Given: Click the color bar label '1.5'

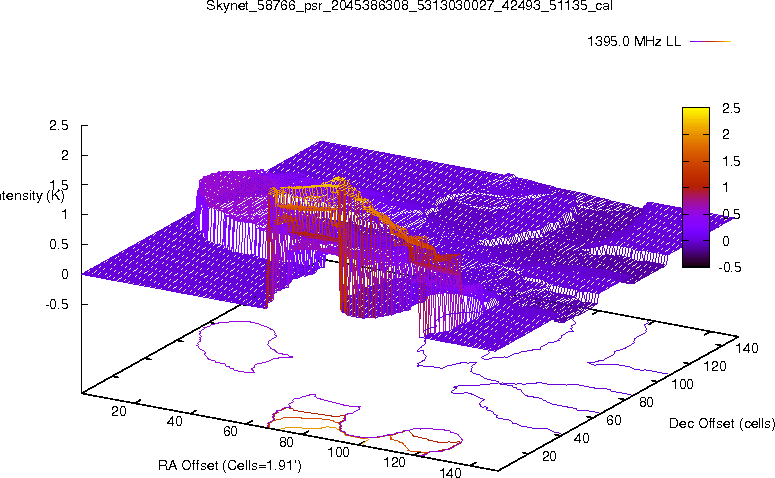Looking at the screenshot, I should [731, 162].
